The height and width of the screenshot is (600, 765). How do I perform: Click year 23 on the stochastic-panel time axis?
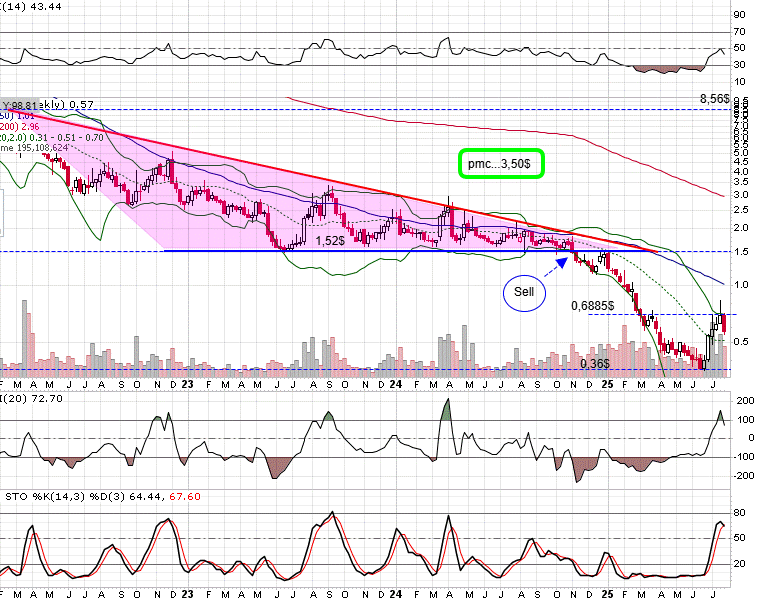pos(187,594)
